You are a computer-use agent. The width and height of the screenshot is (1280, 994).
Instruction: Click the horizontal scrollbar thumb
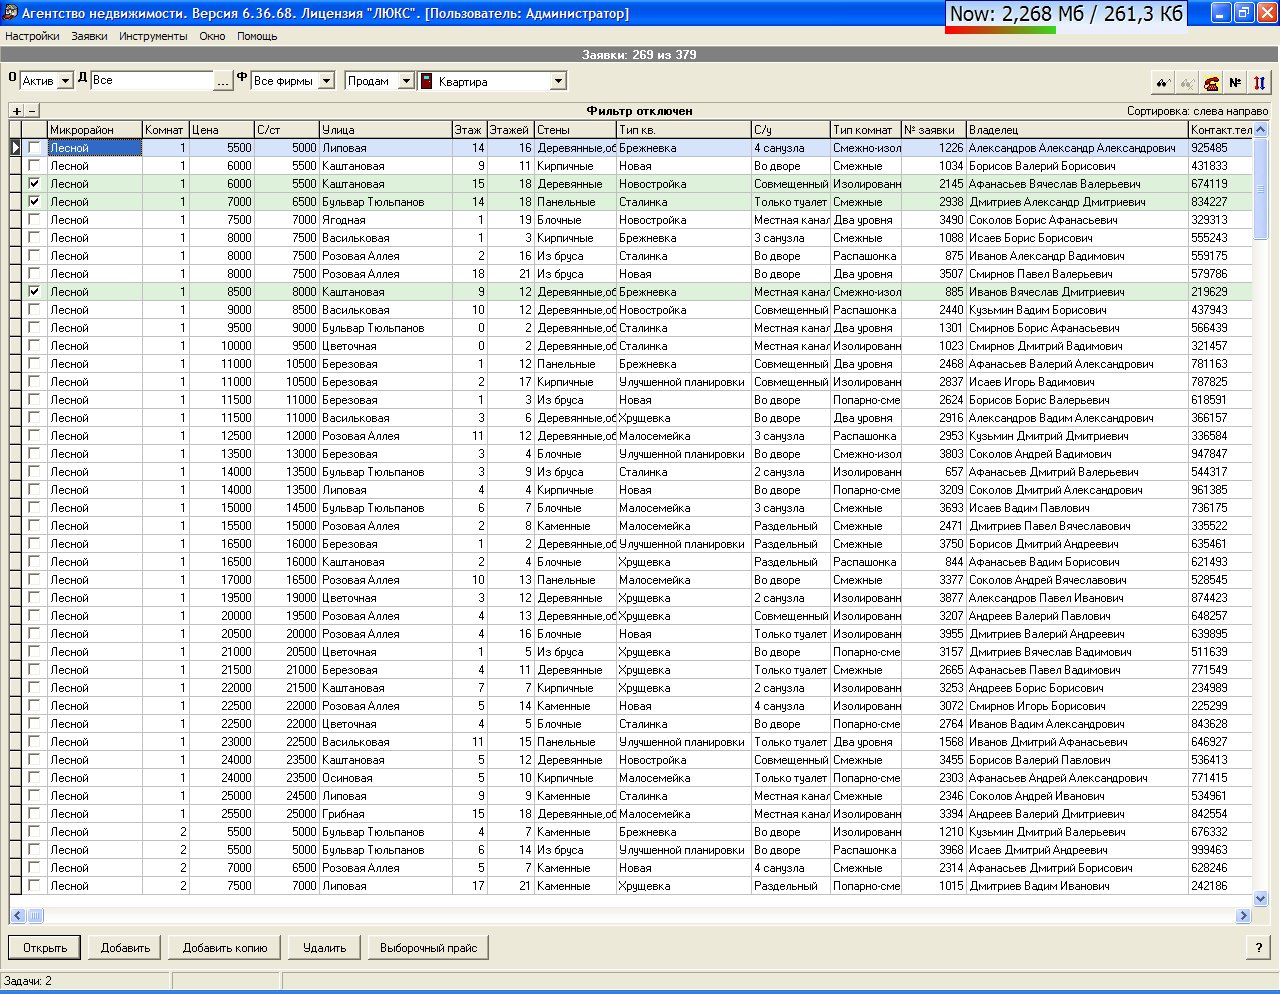point(35,915)
